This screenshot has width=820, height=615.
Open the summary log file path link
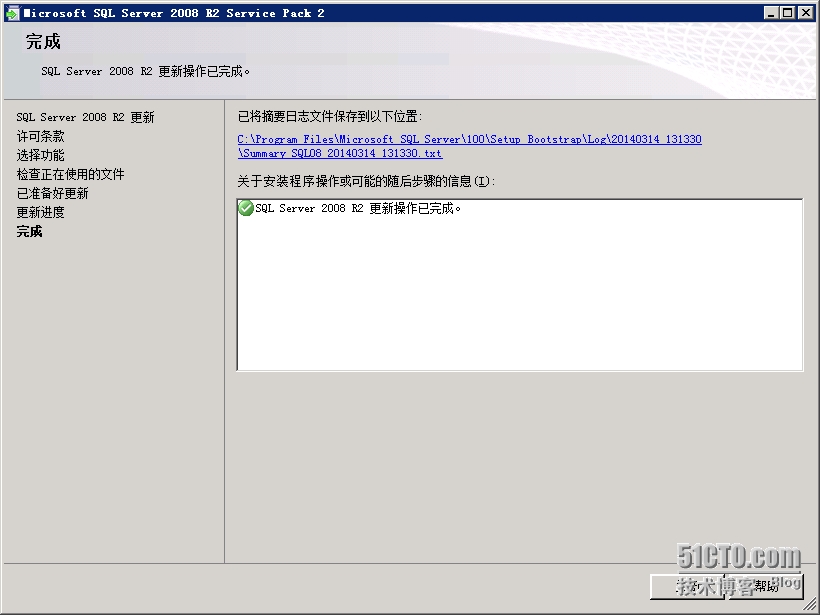pyautogui.click(x=469, y=146)
